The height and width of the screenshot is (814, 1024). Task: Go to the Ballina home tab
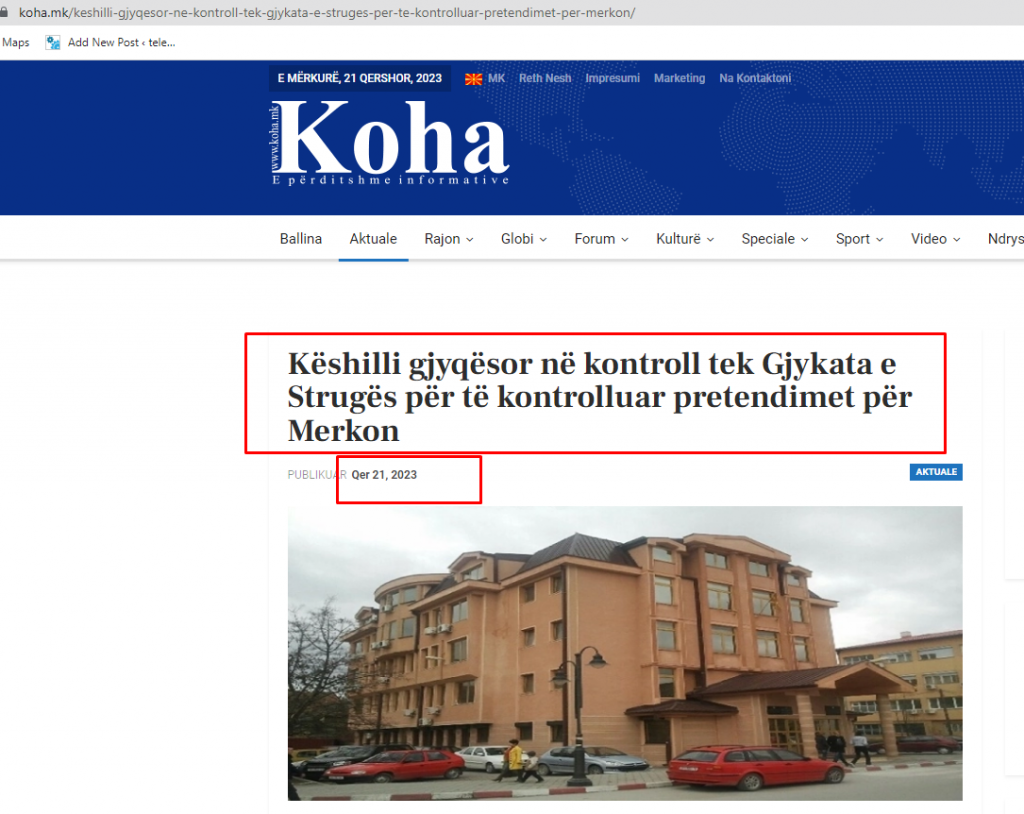[x=301, y=239]
